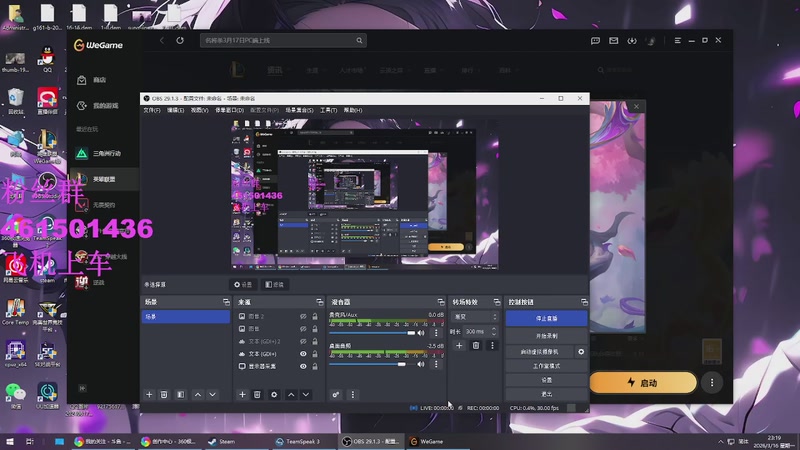Click WeGame refresh icon
Screen dimensions: 800x450
tap(180, 40)
